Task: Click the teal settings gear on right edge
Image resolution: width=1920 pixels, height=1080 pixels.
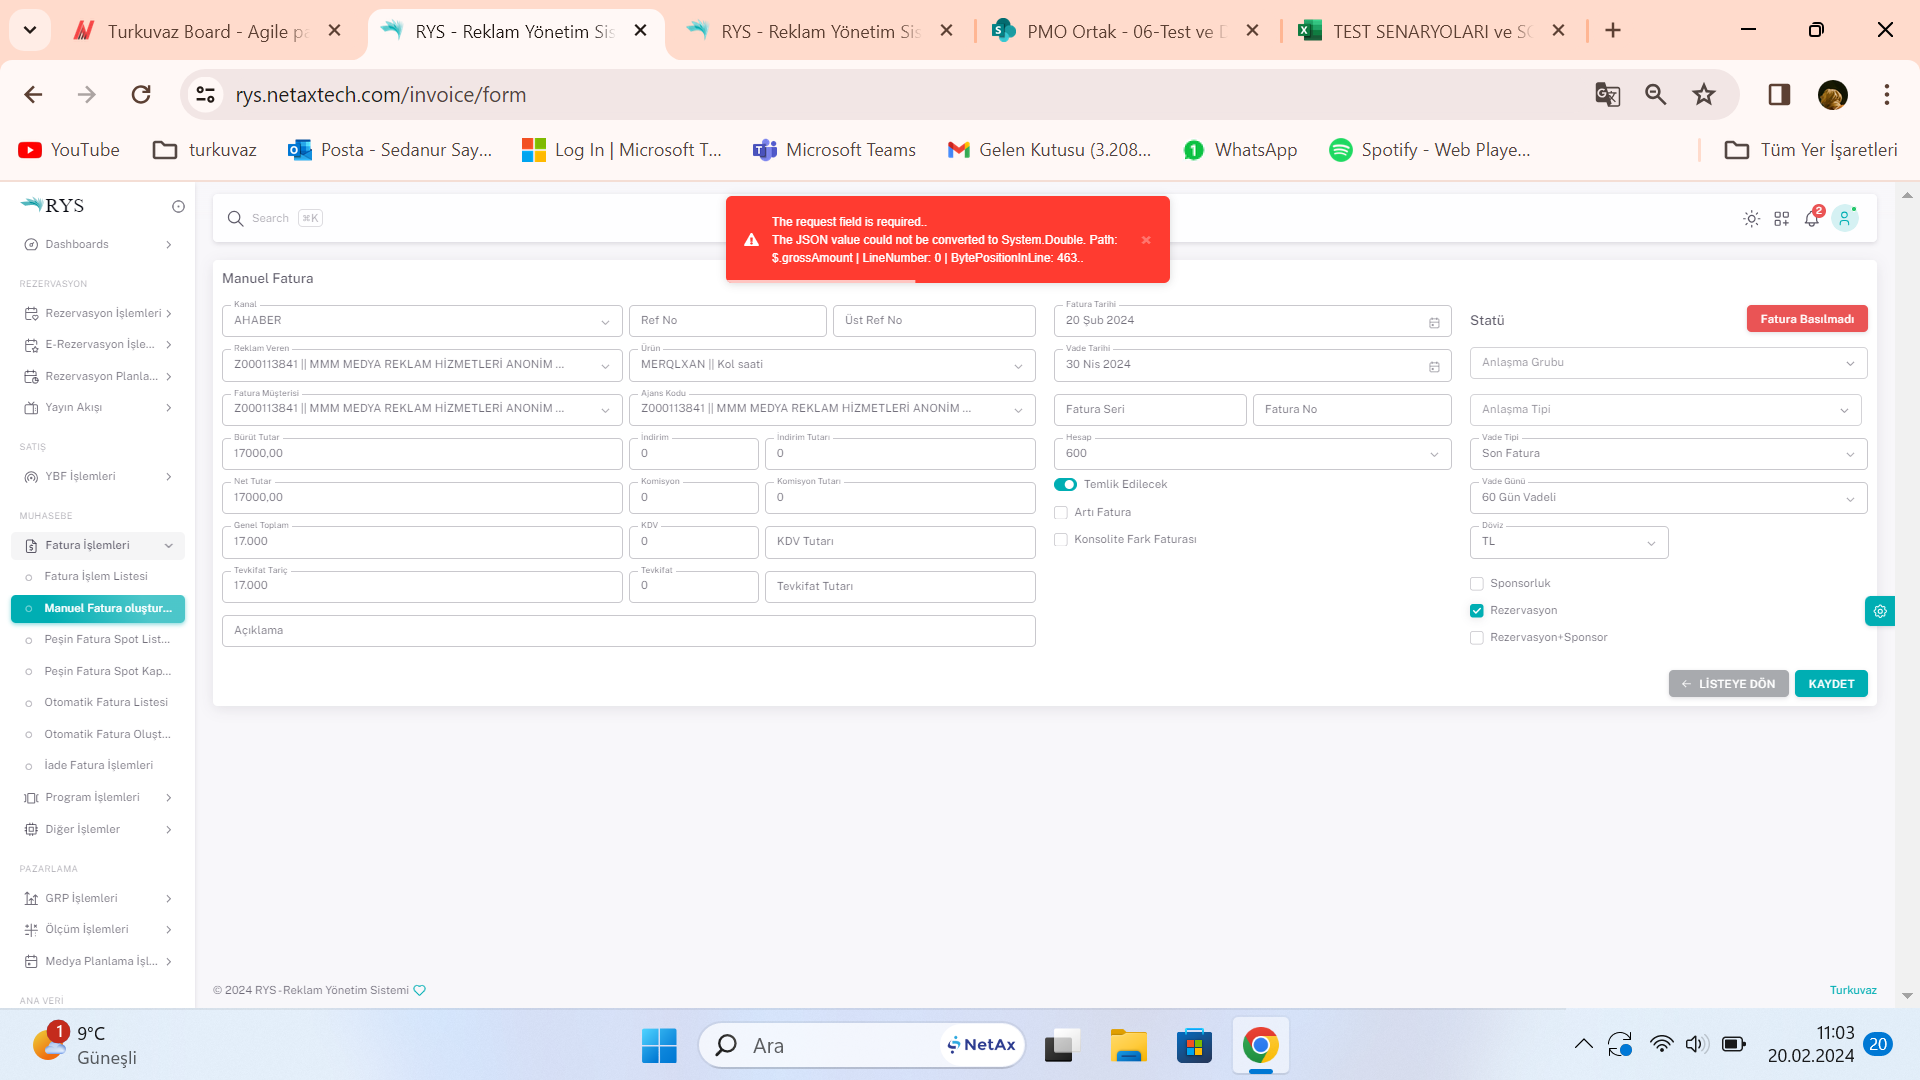Action: click(x=1880, y=611)
